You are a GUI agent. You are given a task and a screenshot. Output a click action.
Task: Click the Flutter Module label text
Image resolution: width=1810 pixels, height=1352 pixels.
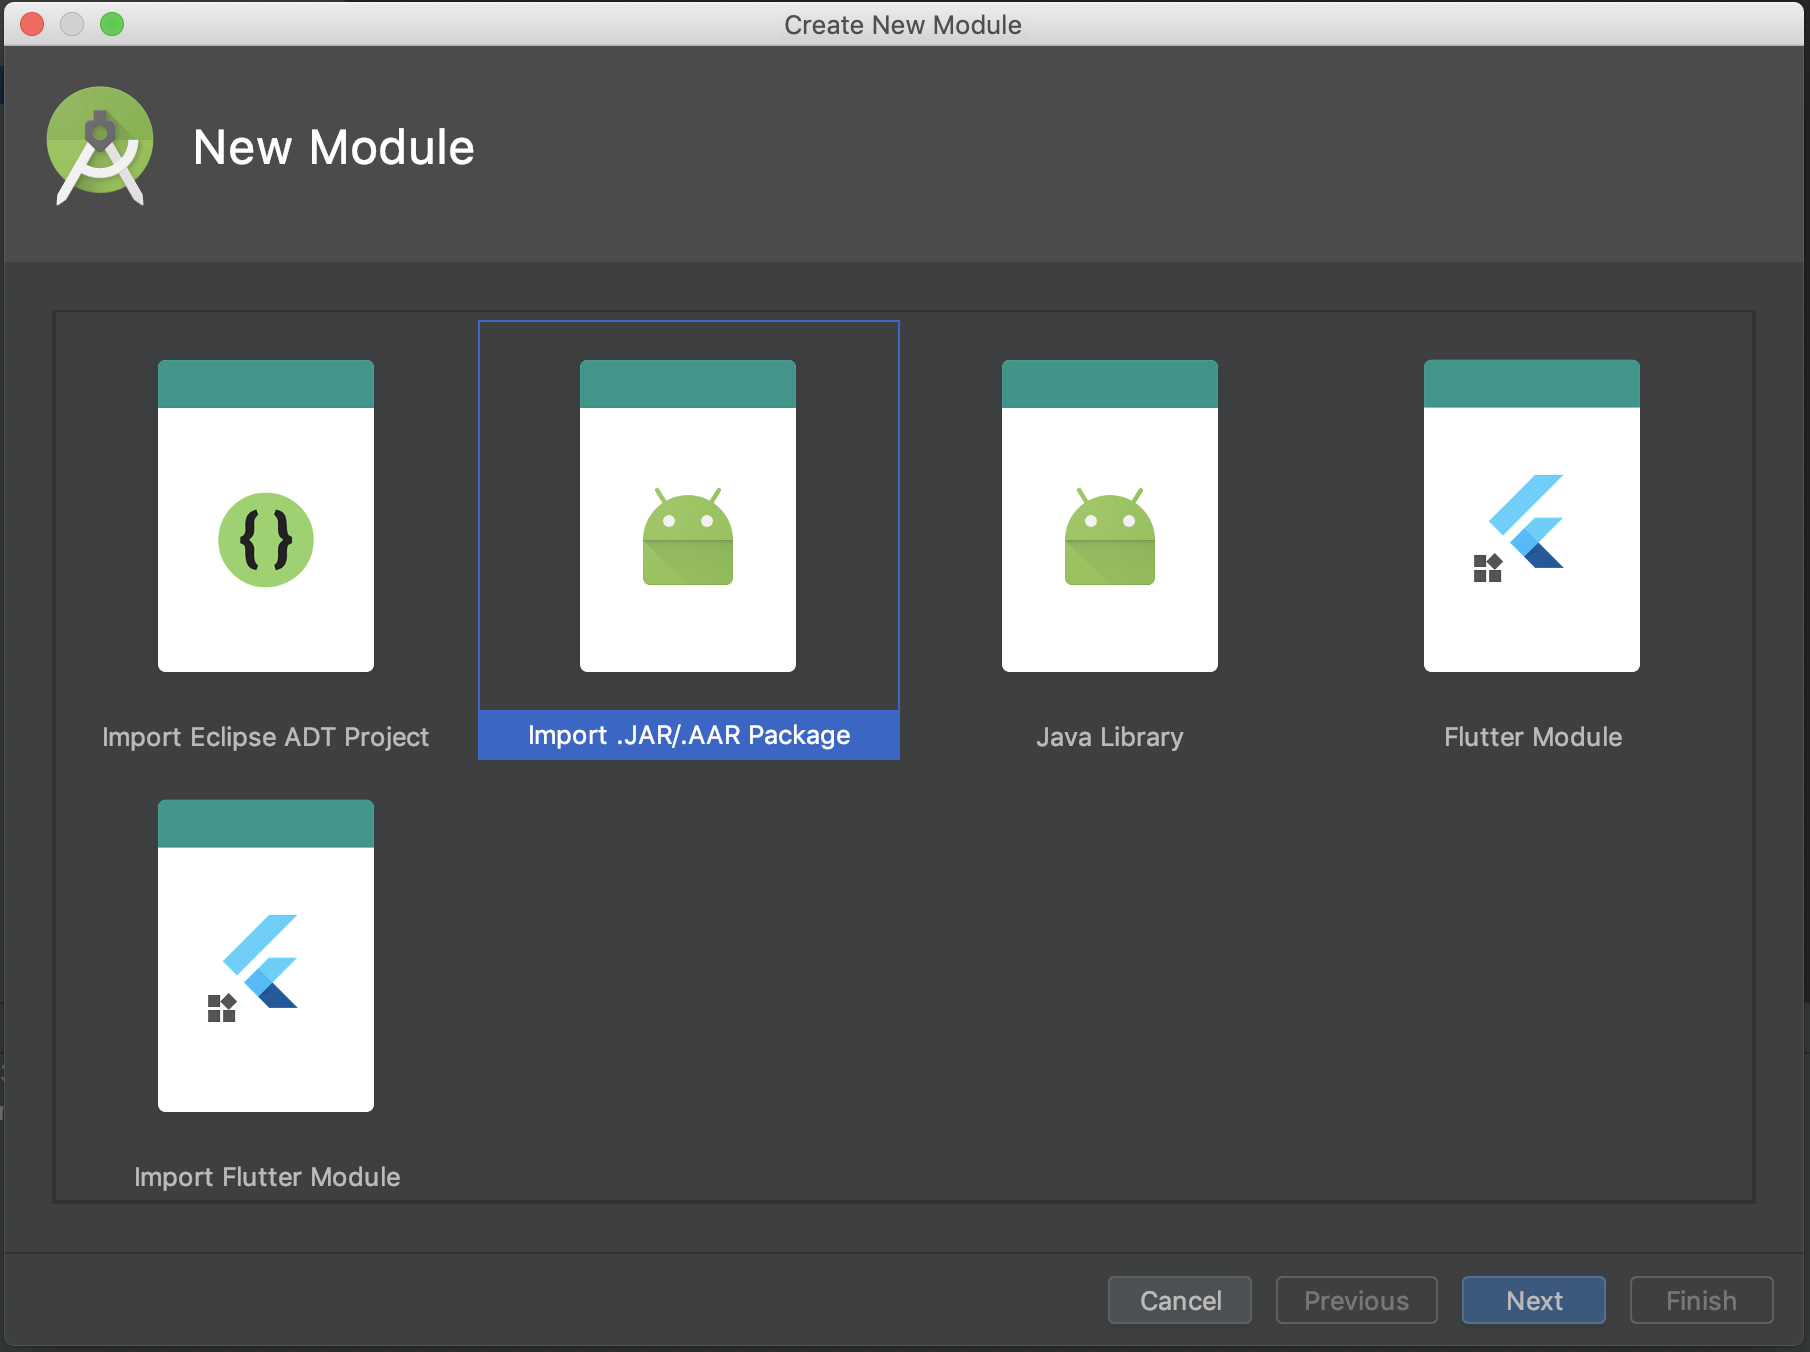[1531, 737]
